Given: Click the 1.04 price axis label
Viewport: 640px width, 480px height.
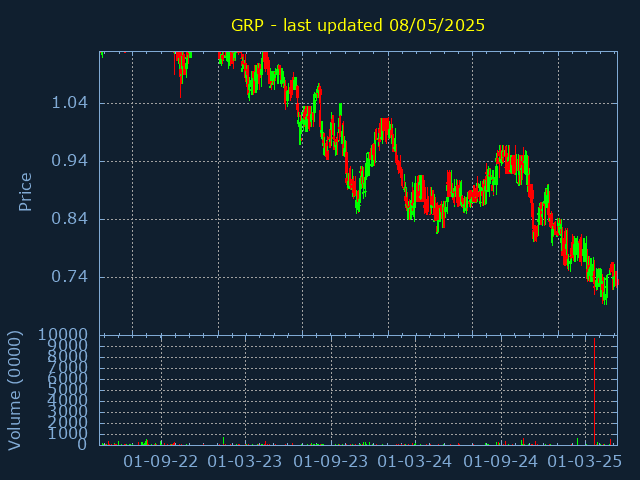Looking at the screenshot, I should tap(69, 103).
